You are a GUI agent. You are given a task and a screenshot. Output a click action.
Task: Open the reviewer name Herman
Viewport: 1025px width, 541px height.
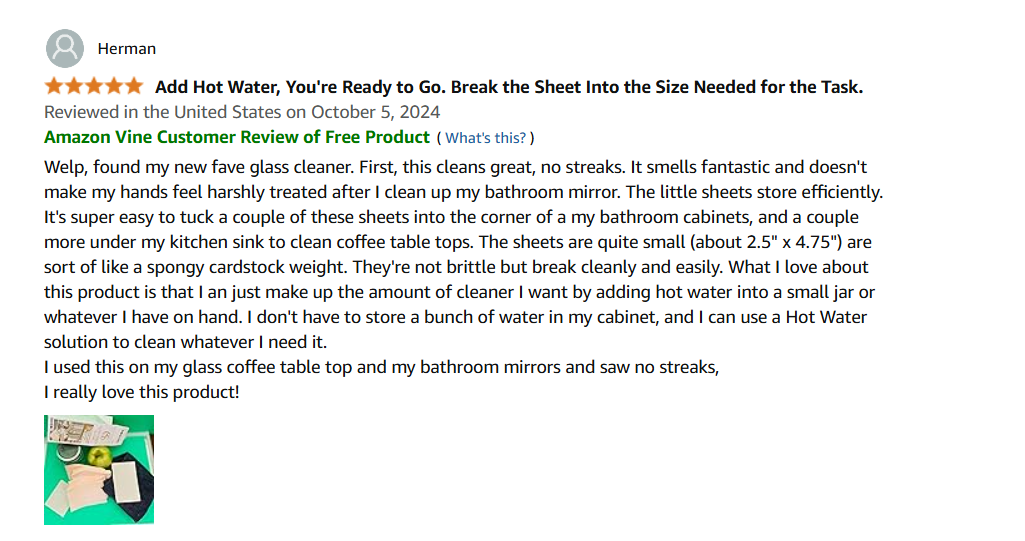point(127,49)
